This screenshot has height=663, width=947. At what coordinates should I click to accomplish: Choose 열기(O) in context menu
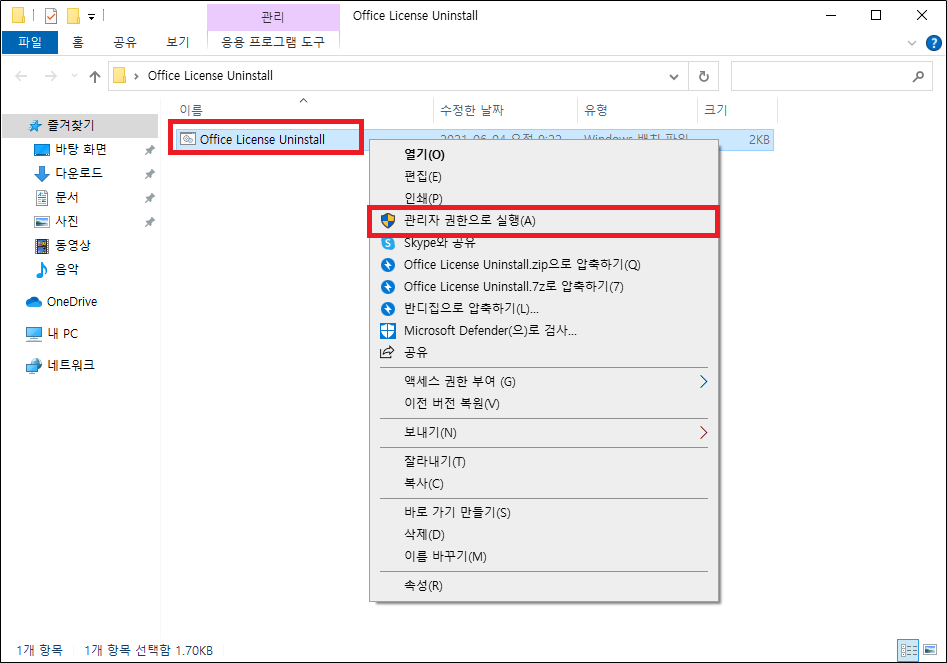point(544,155)
